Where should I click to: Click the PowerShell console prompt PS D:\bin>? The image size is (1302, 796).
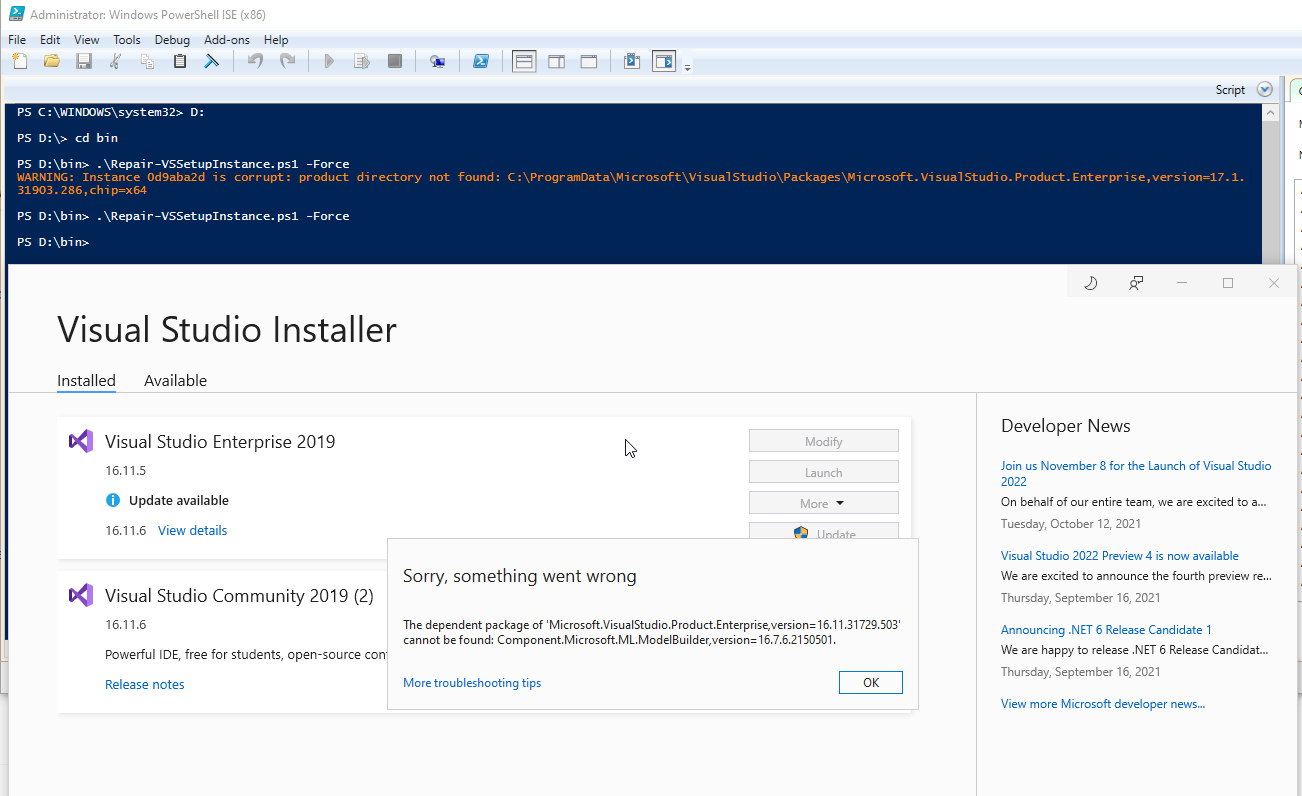point(53,242)
